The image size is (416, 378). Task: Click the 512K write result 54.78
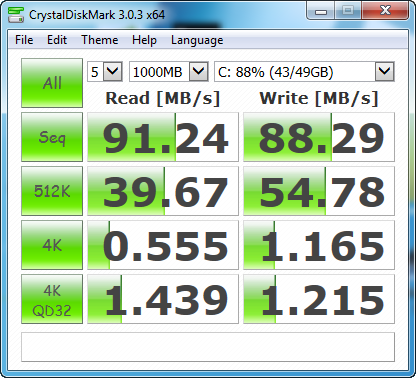pyautogui.click(x=319, y=191)
